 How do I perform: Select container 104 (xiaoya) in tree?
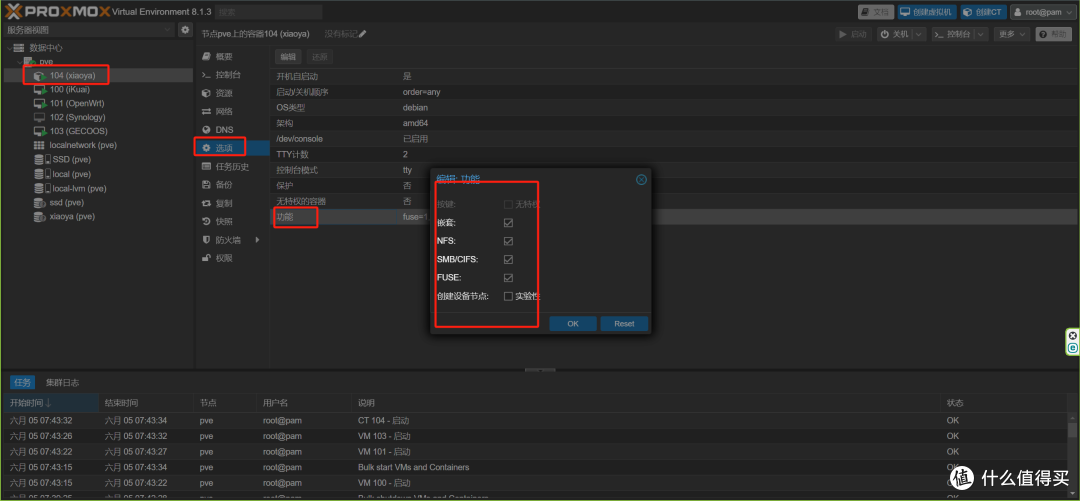71,75
